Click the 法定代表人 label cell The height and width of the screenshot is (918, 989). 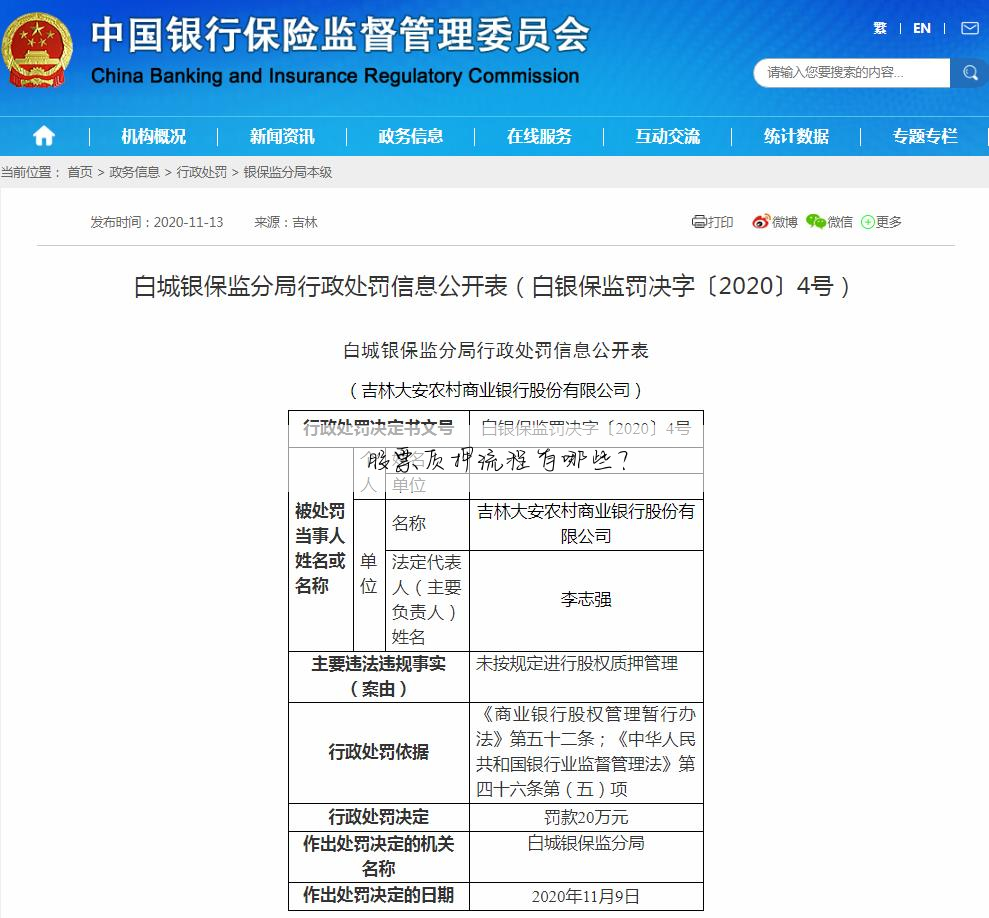point(427,600)
